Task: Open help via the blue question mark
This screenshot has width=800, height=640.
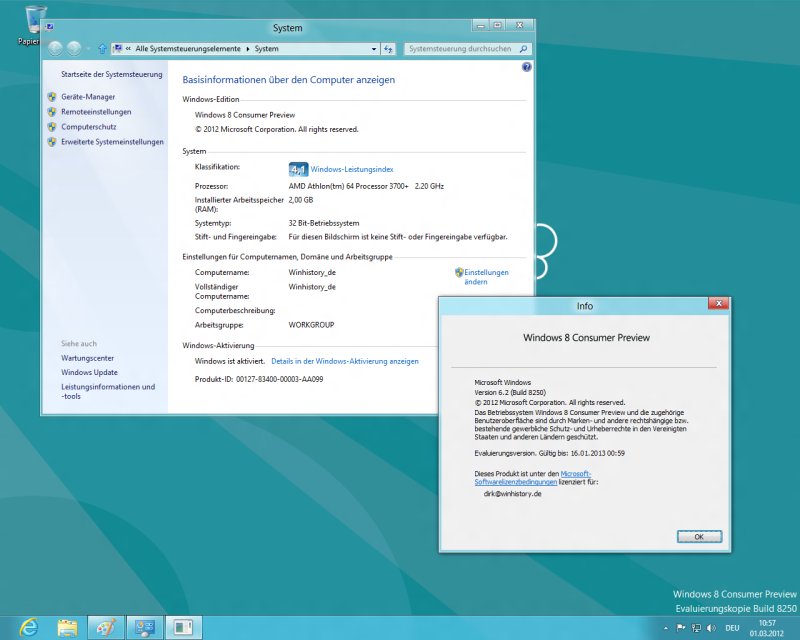Action: (x=527, y=67)
